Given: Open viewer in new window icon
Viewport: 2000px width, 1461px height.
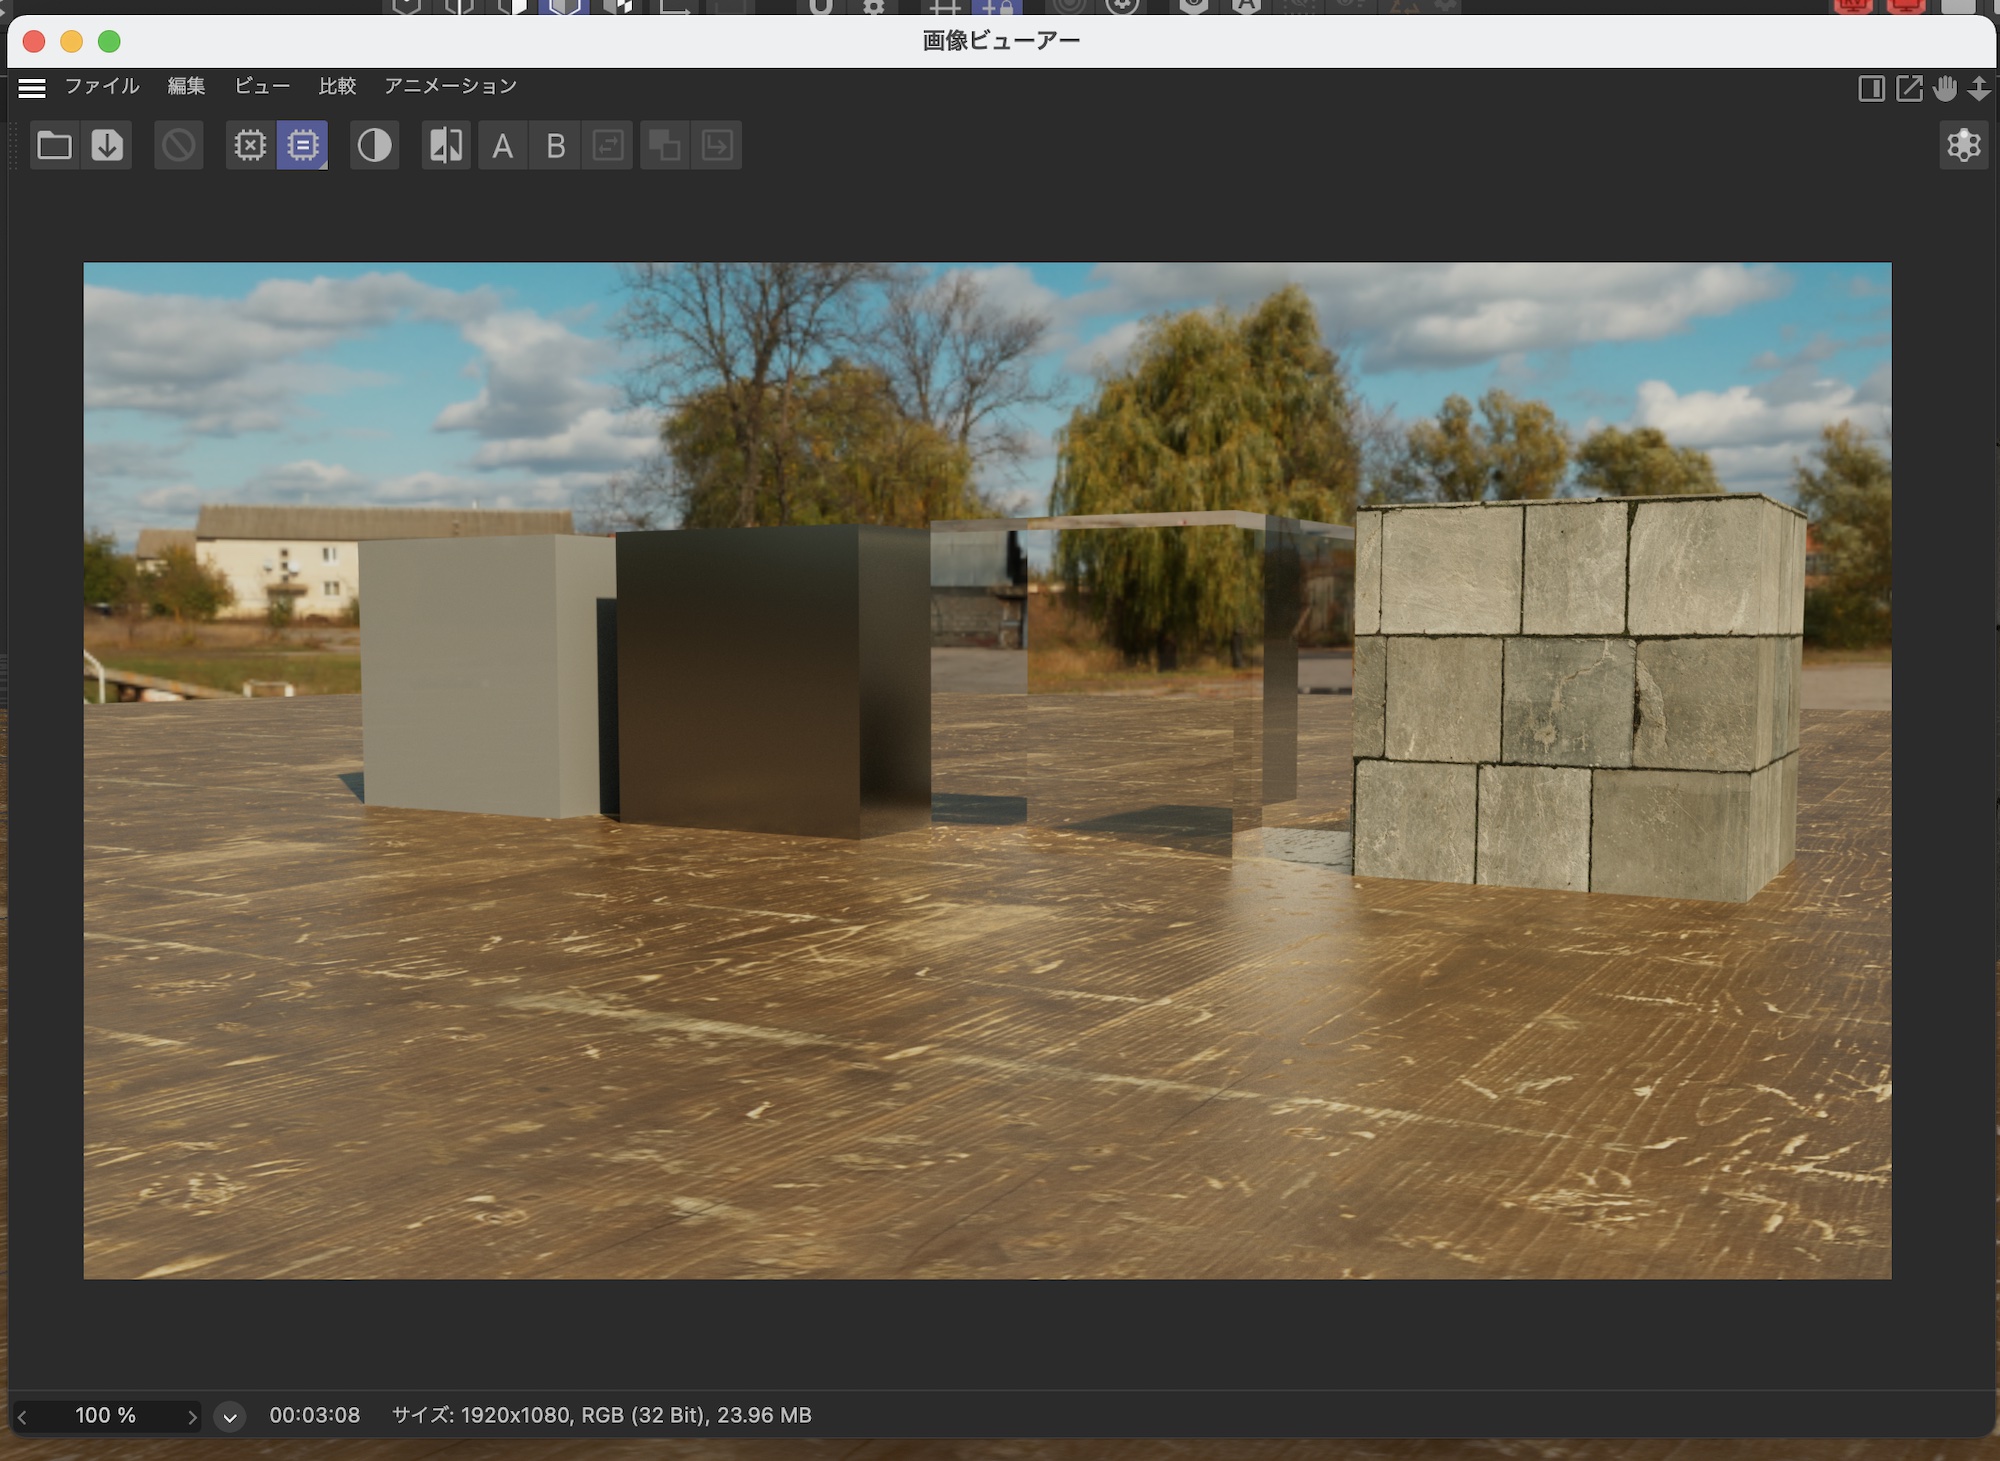Looking at the screenshot, I should coord(1909,88).
